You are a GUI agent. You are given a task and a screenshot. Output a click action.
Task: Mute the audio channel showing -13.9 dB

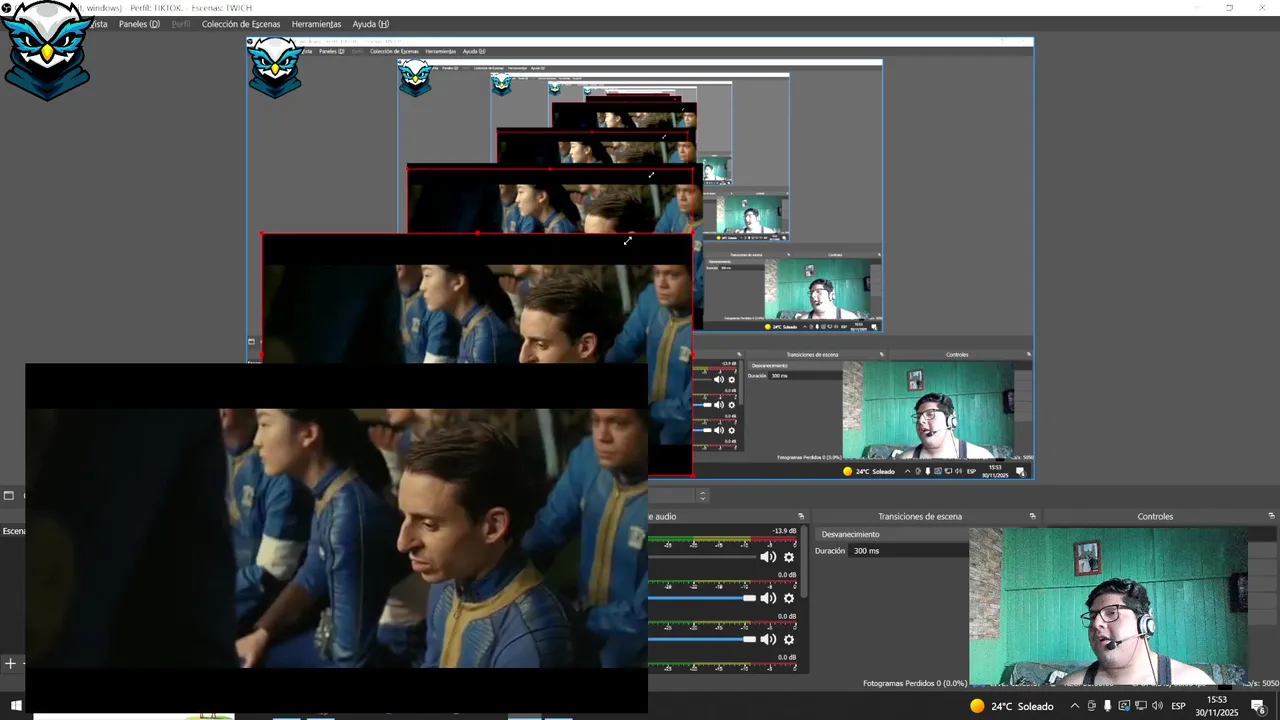coord(768,557)
